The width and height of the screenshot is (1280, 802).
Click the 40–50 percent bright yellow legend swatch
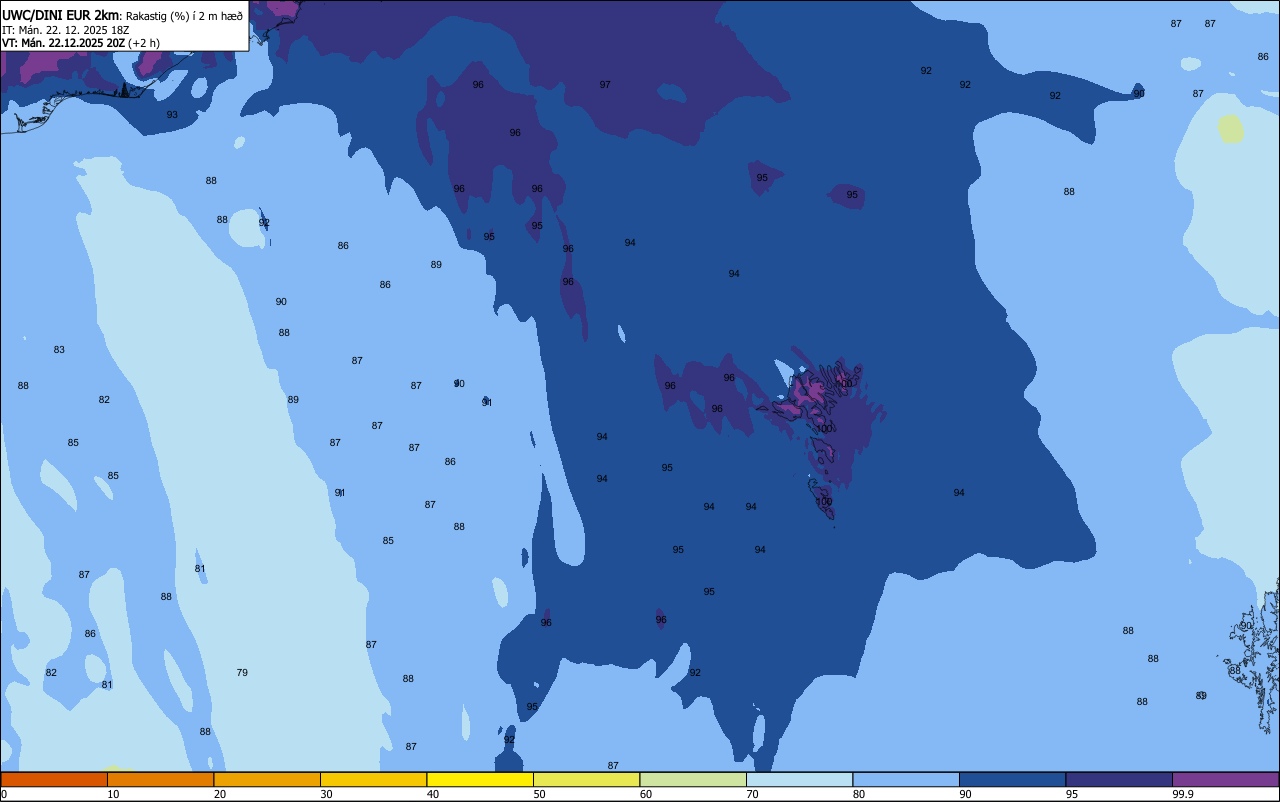[480, 779]
